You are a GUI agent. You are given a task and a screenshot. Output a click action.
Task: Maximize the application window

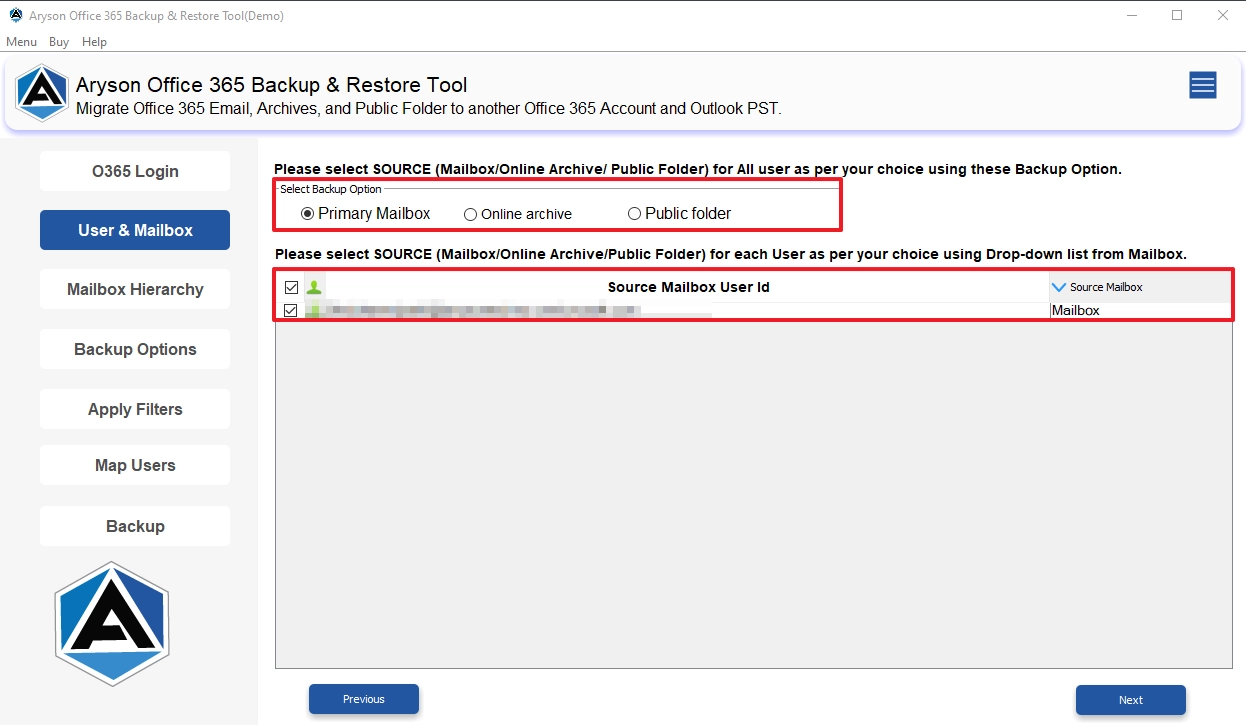[x=1177, y=15]
